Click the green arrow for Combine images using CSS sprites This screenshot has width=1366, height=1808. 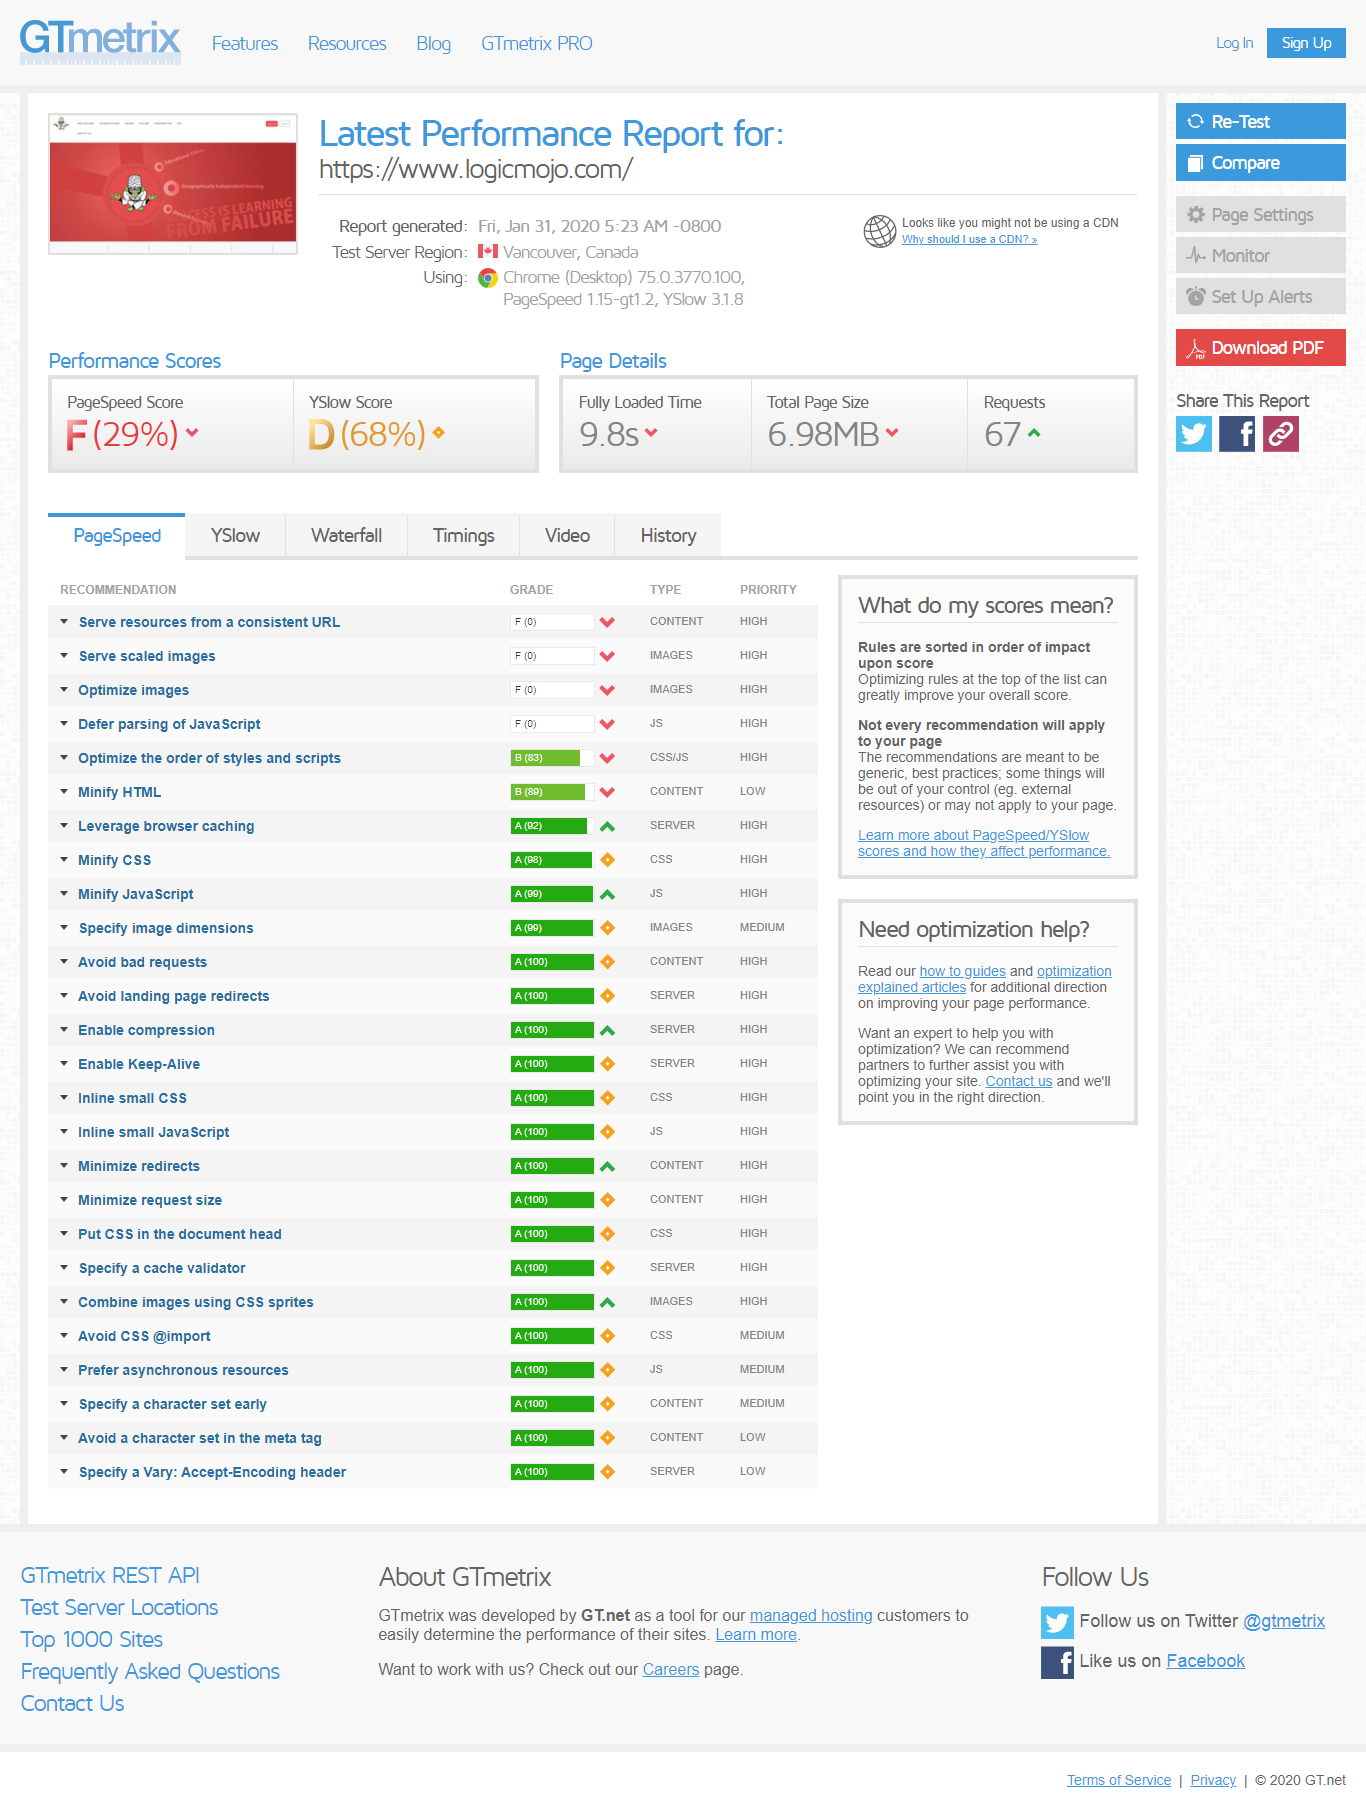point(607,1302)
